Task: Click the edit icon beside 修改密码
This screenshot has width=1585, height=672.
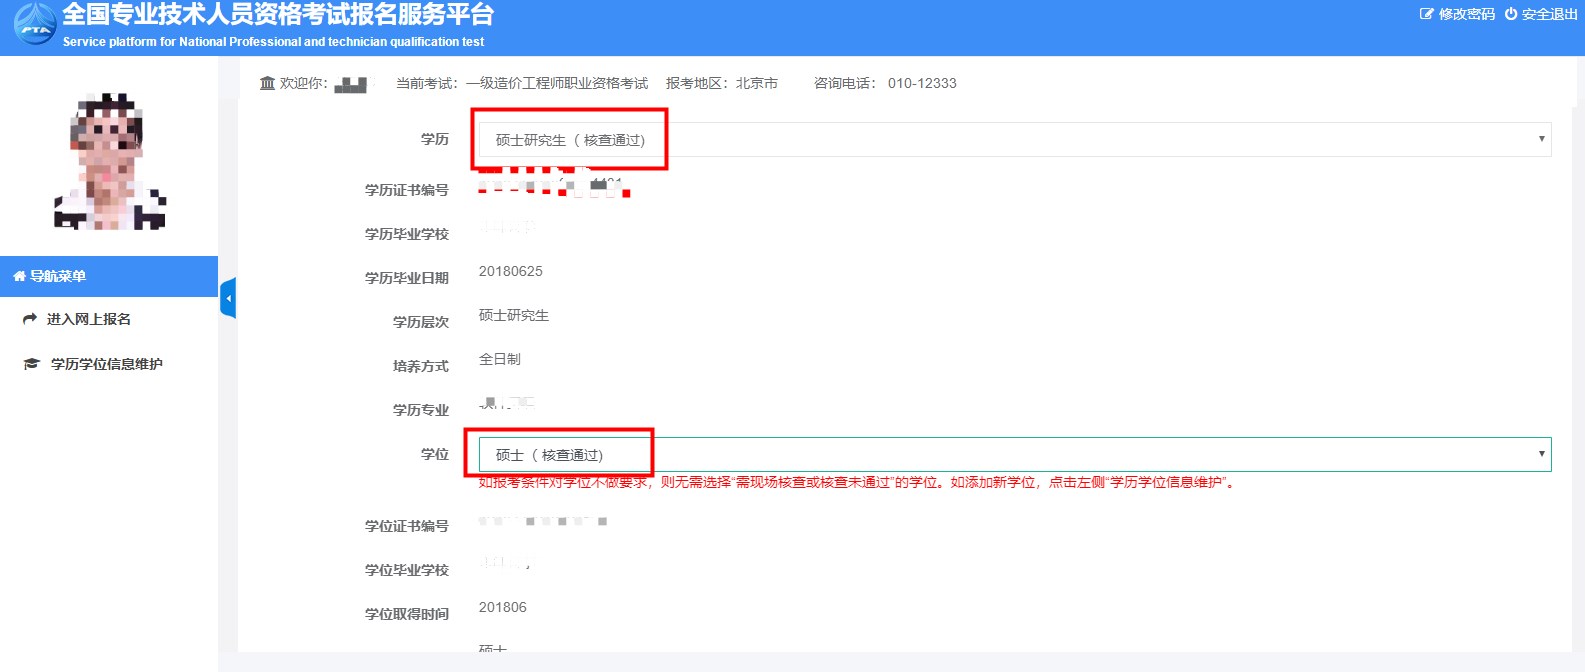Action: coord(1426,14)
